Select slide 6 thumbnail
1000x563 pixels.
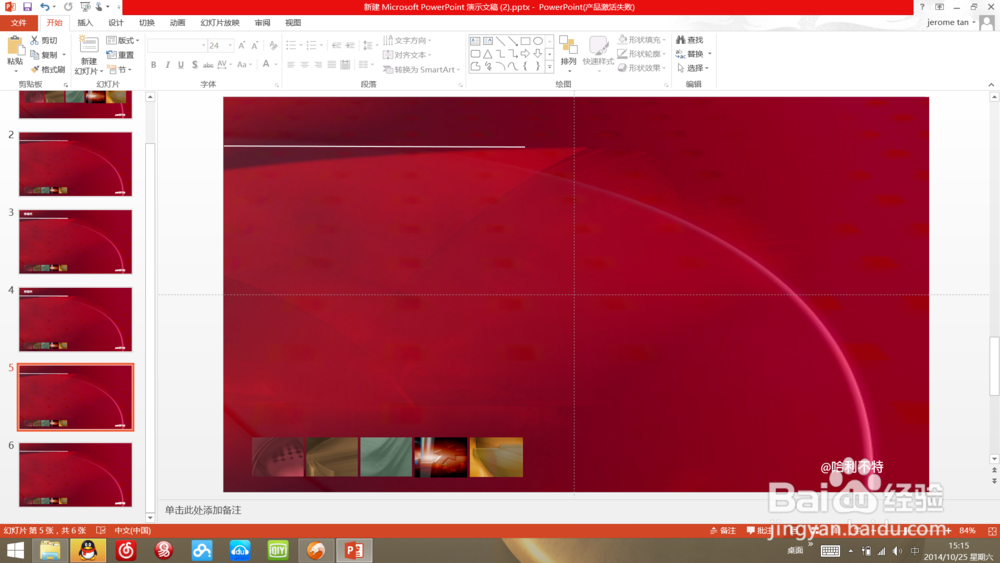pos(75,474)
